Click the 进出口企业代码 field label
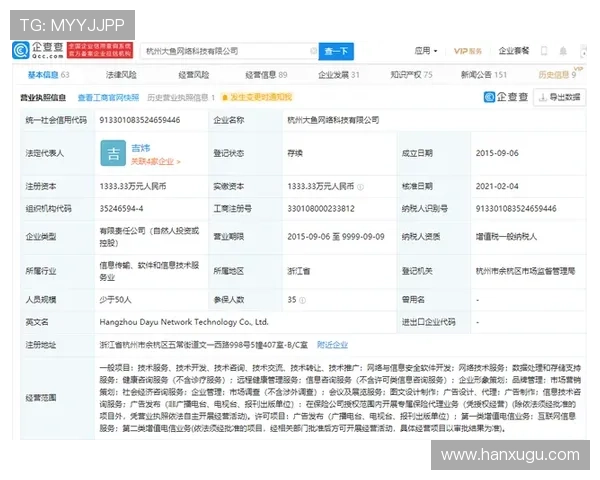 click(x=428, y=322)
